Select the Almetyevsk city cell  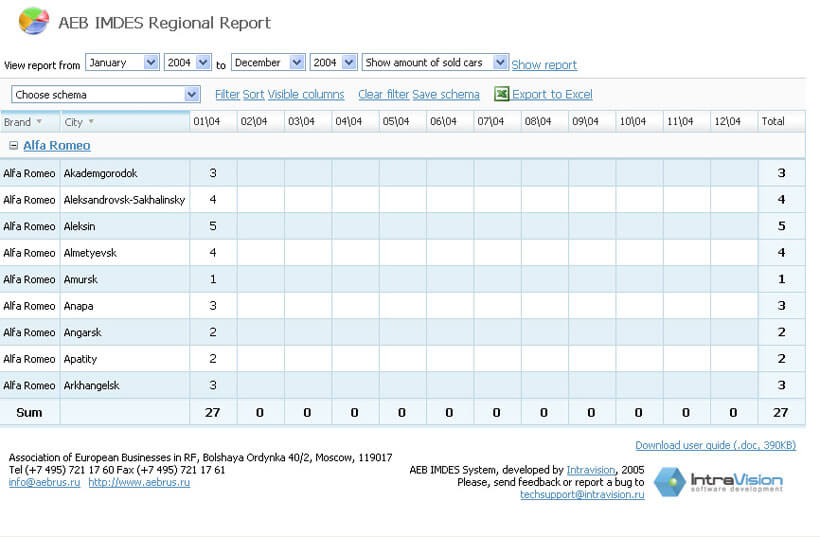pyautogui.click(x=124, y=253)
